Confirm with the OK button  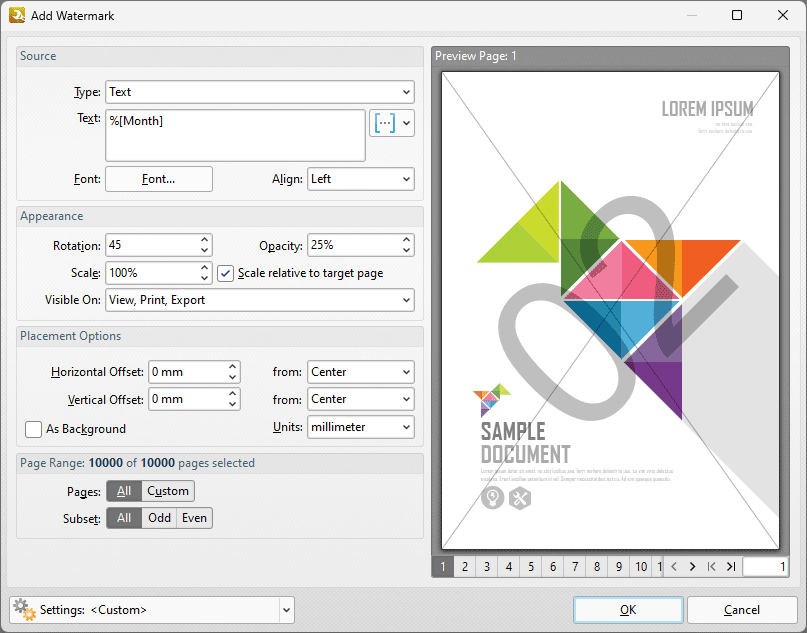[x=628, y=610]
